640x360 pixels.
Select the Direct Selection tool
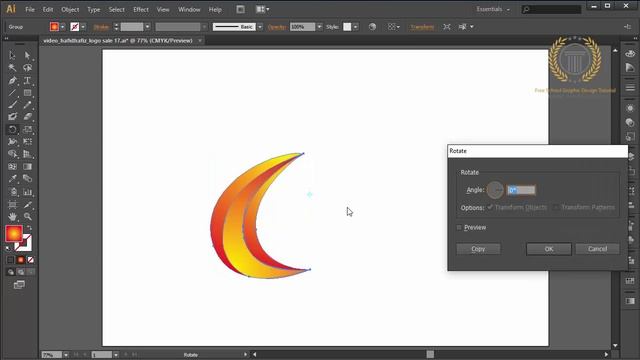27,55
